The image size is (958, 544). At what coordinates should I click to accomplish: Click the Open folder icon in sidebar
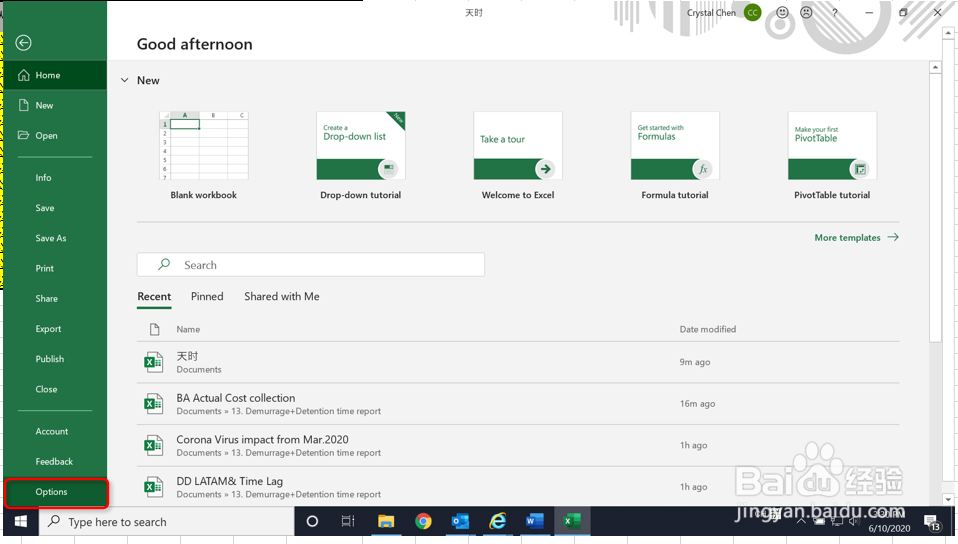pos(23,135)
